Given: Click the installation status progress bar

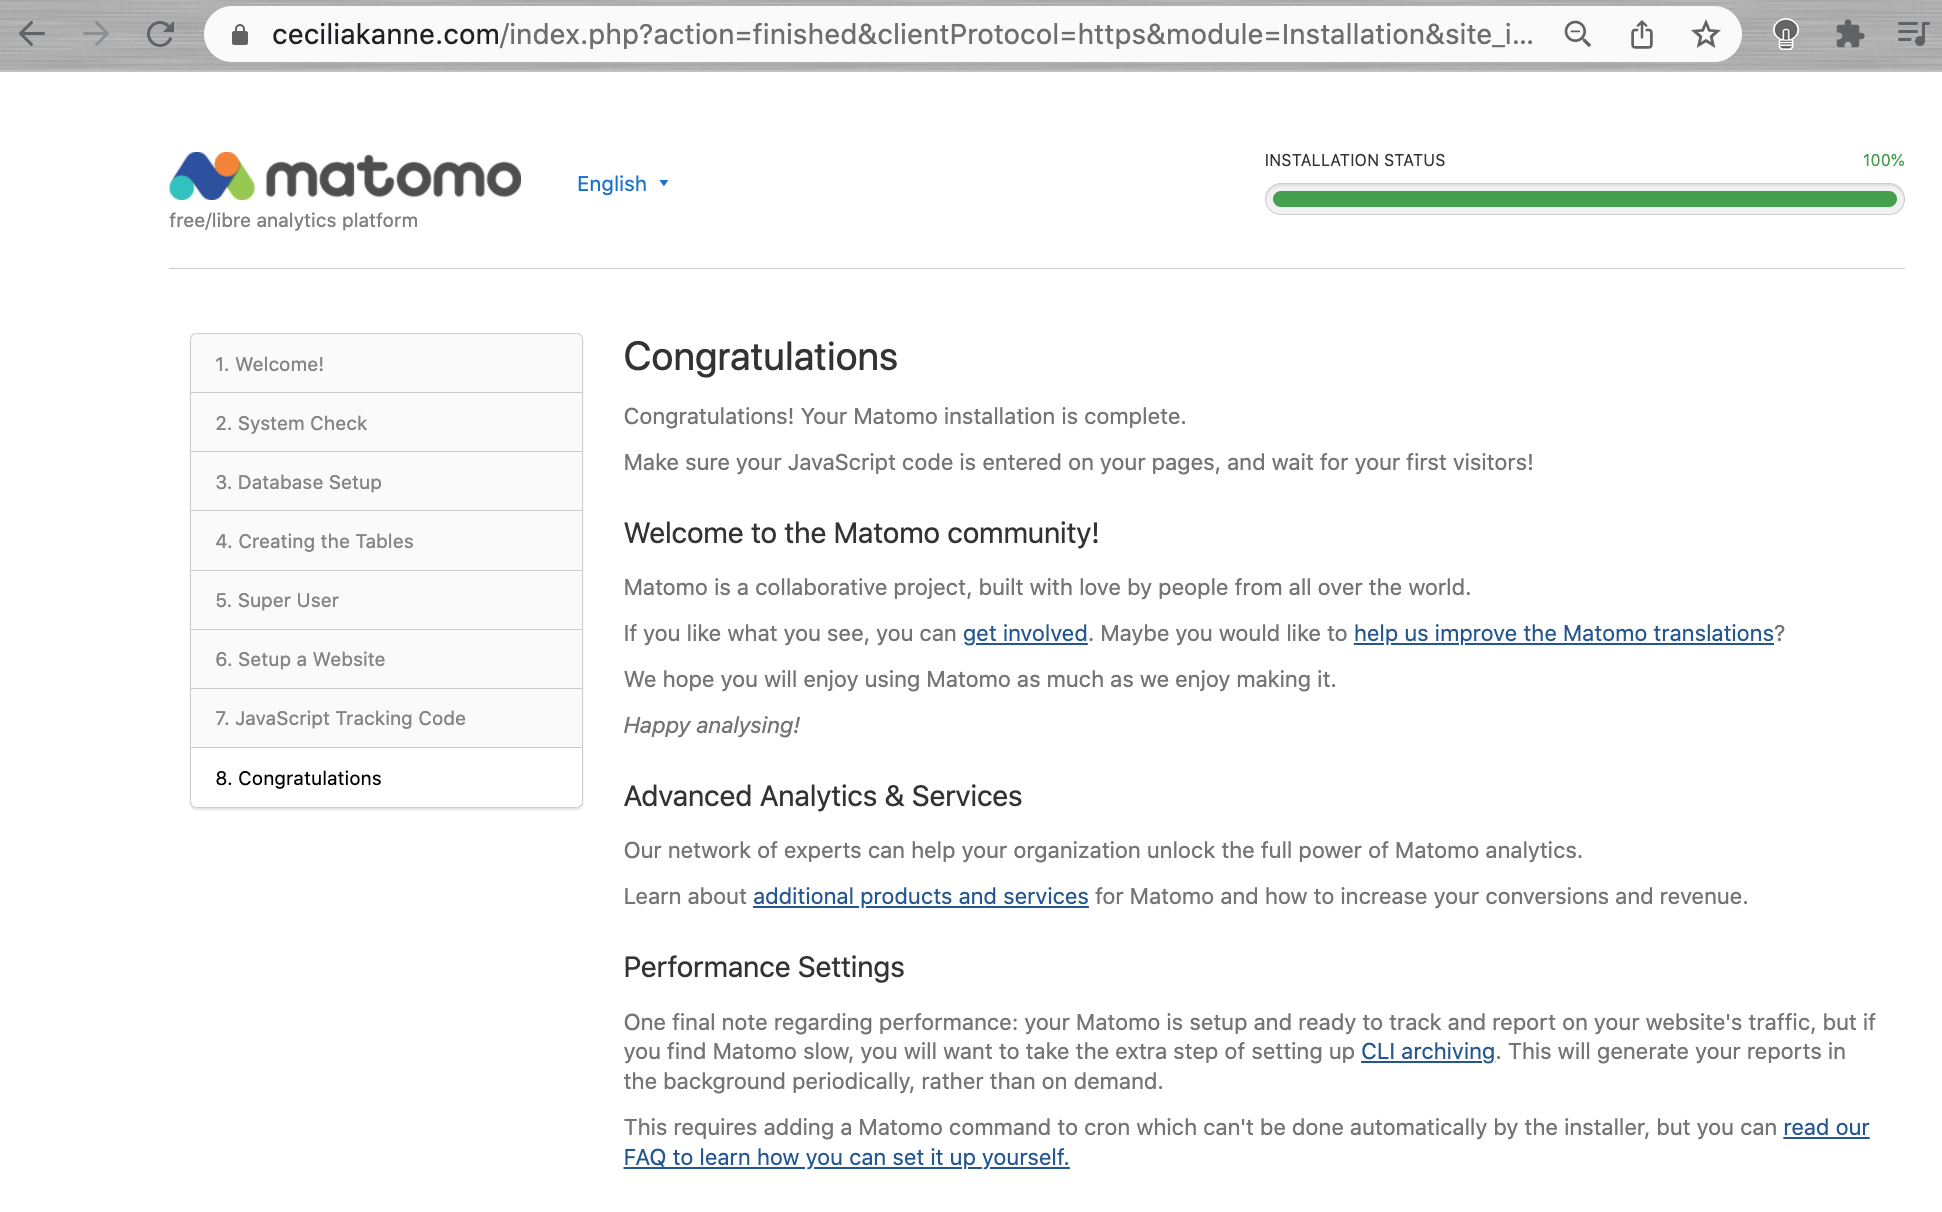Looking at the screenshot, I should click(x=1584, y=199).
